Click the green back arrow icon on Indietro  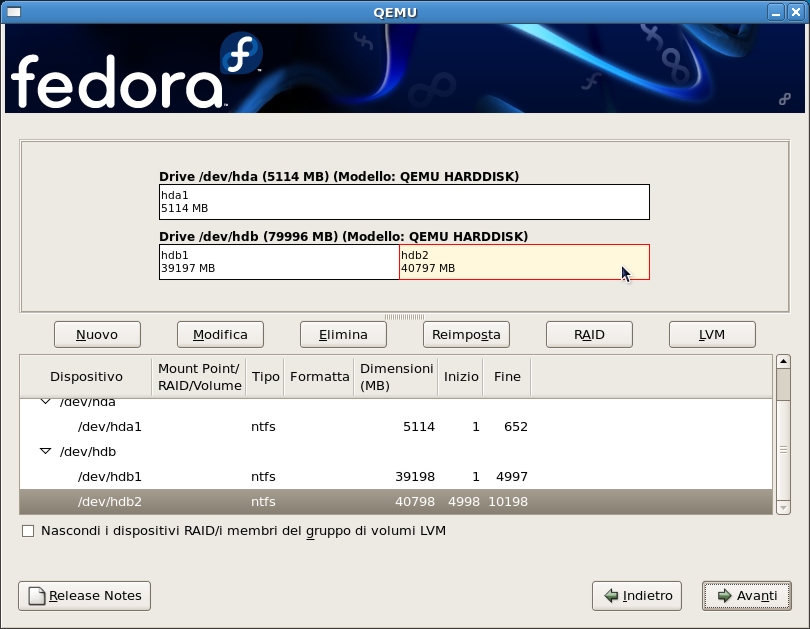[611, 596]
